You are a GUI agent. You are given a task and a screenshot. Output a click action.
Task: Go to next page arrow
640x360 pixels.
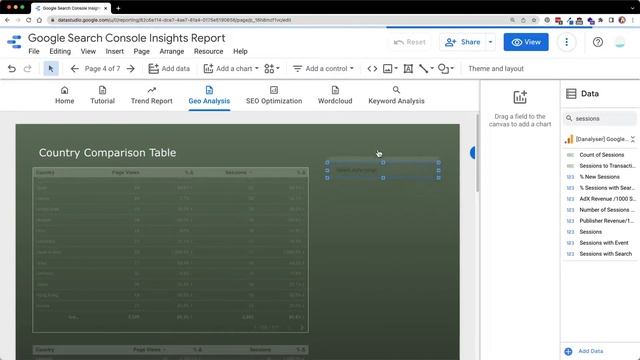pos(131,69)
